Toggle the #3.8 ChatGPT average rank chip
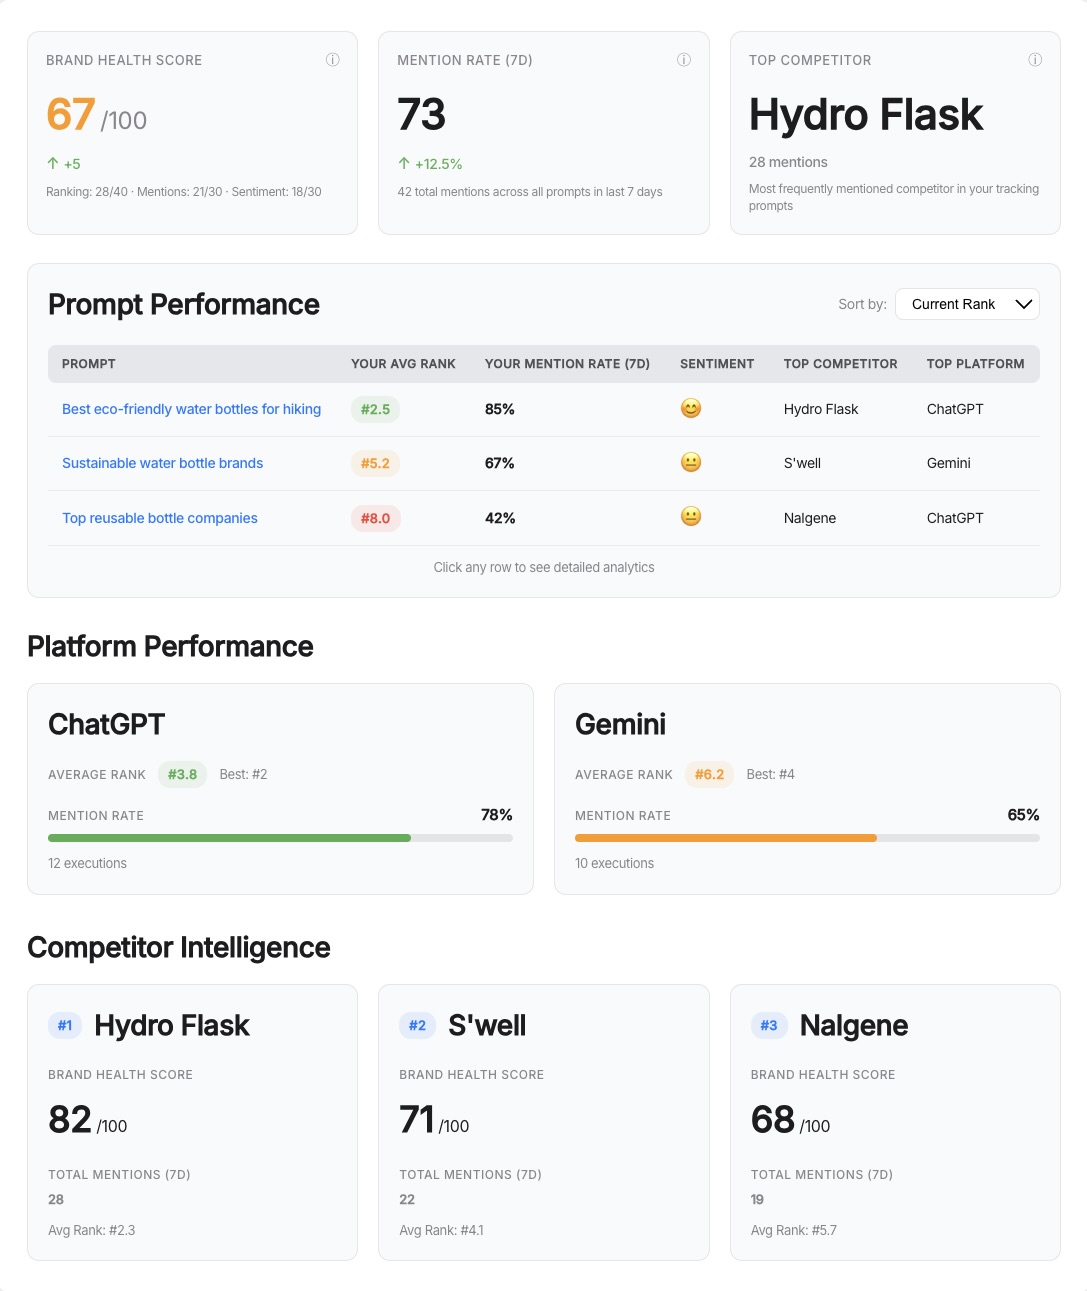Image resolution: width=1087 pixels, height=1291 pixels. pos(182,774)
